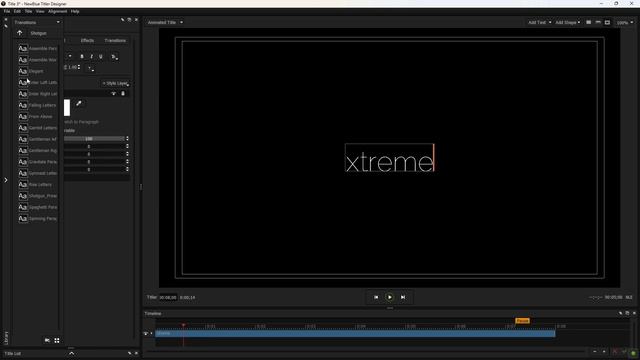Switch to the Effects tab
Viewport: 640px width, 360px height.
tap(87, 40)
